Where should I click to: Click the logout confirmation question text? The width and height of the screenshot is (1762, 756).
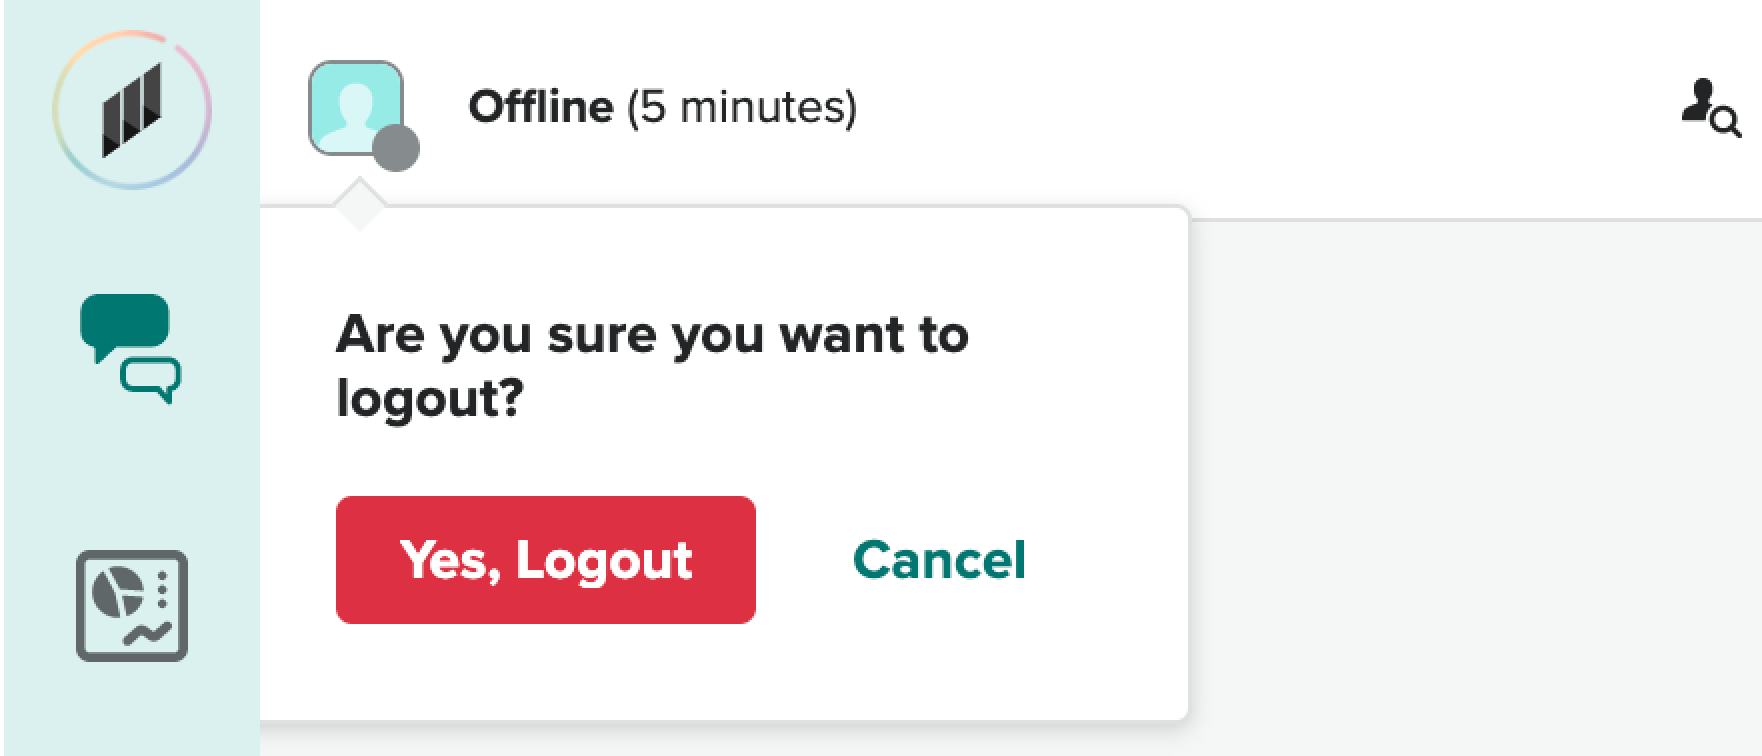[652, 366]
